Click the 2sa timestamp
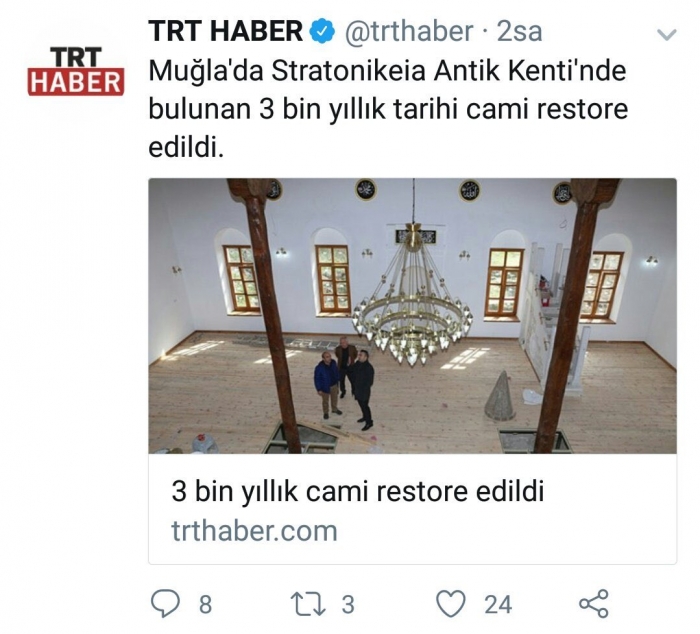The height and width of the screenshot is (634, 700). point(519,31)
